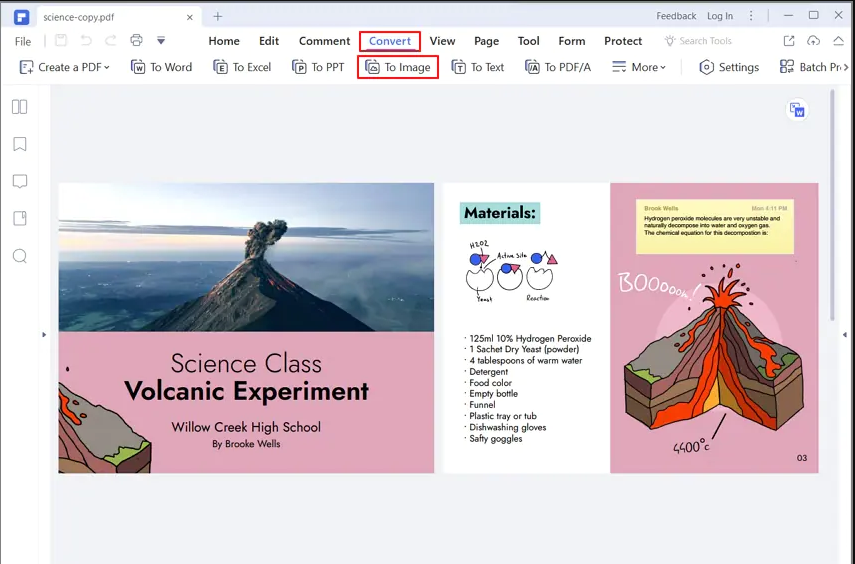Click the save icon in quick toolbar
The width and height of the screenshot is (855, 564).
tap(61, 40)
